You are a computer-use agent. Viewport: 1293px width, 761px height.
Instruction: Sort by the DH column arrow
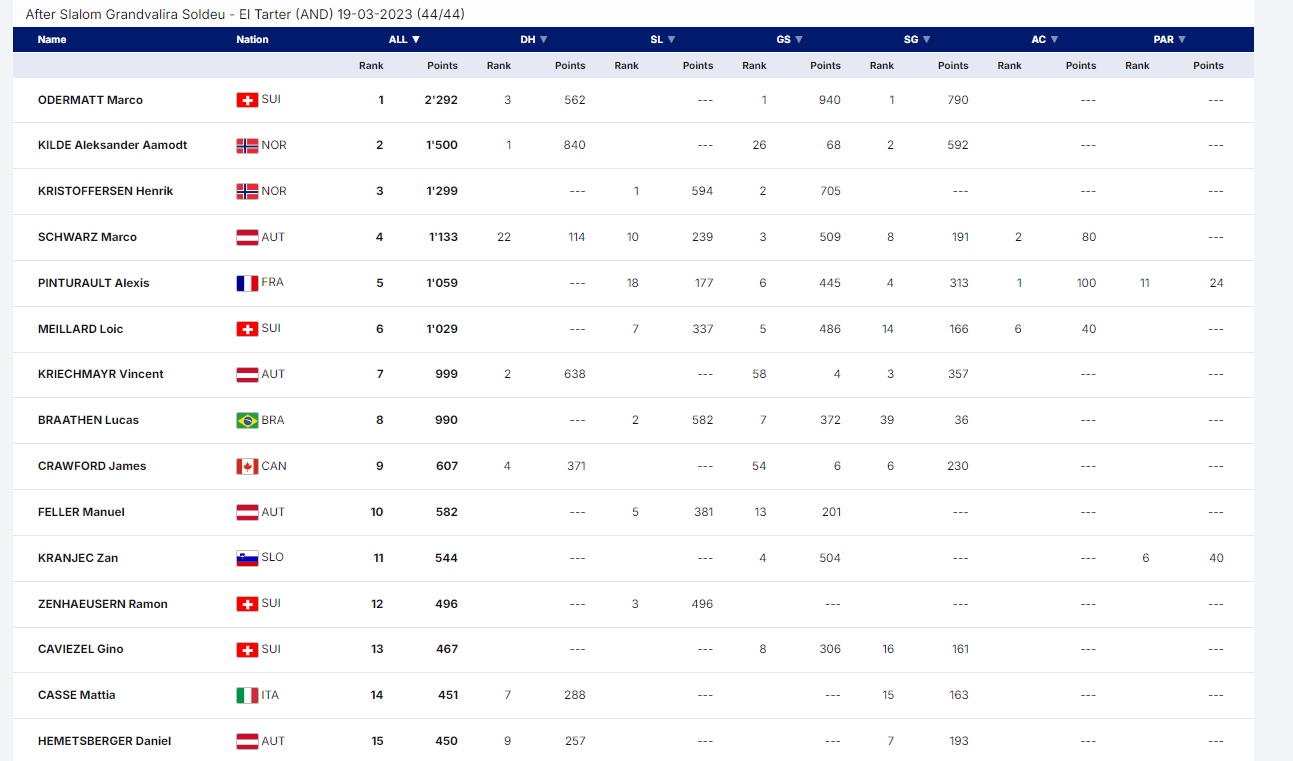(x=544, y=40)
